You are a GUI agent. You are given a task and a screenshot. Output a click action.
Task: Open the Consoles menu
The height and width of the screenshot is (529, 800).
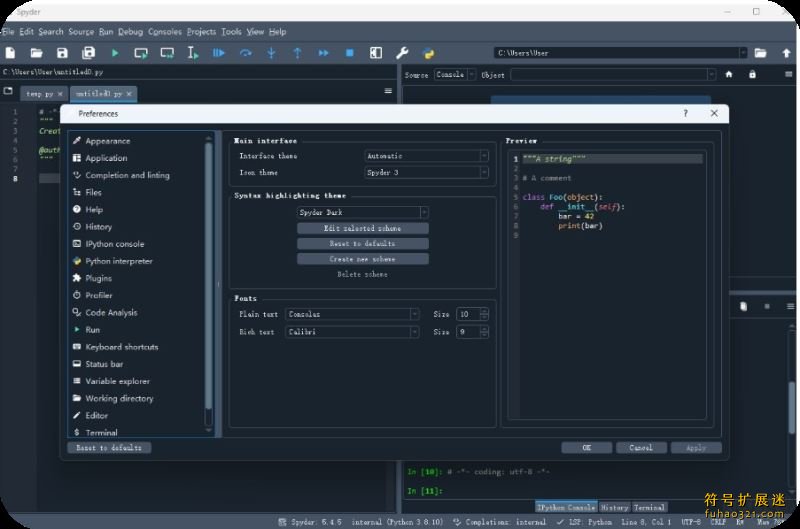(165, 32)
